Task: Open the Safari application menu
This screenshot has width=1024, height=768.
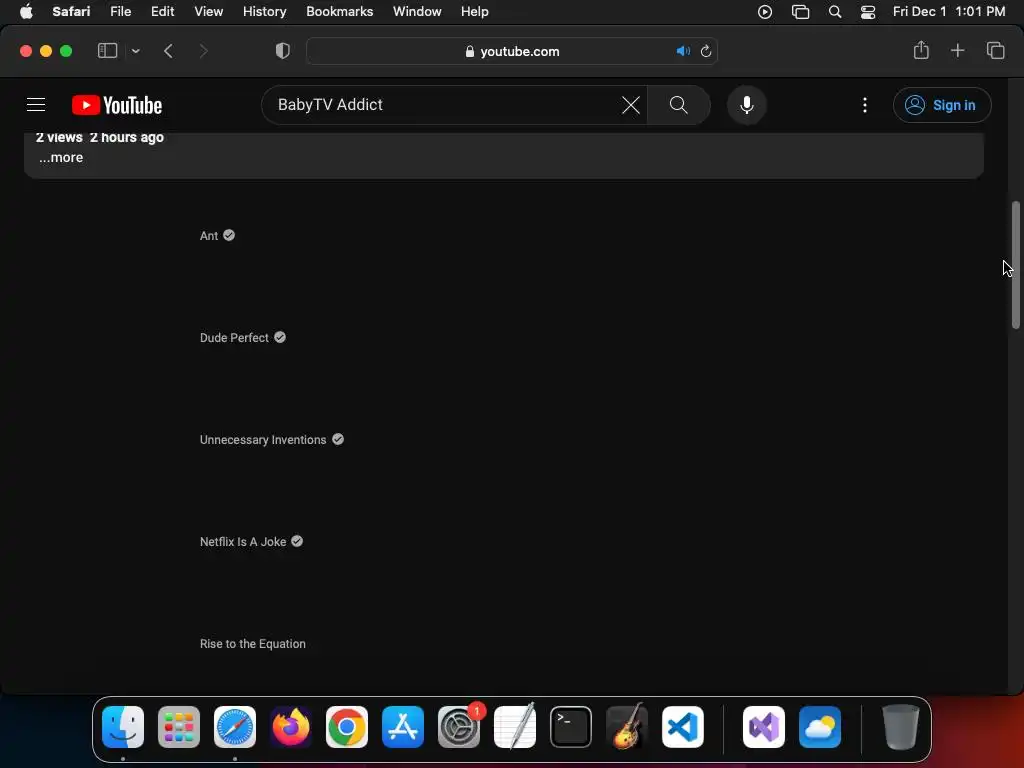Action: (x=71, y=12)
